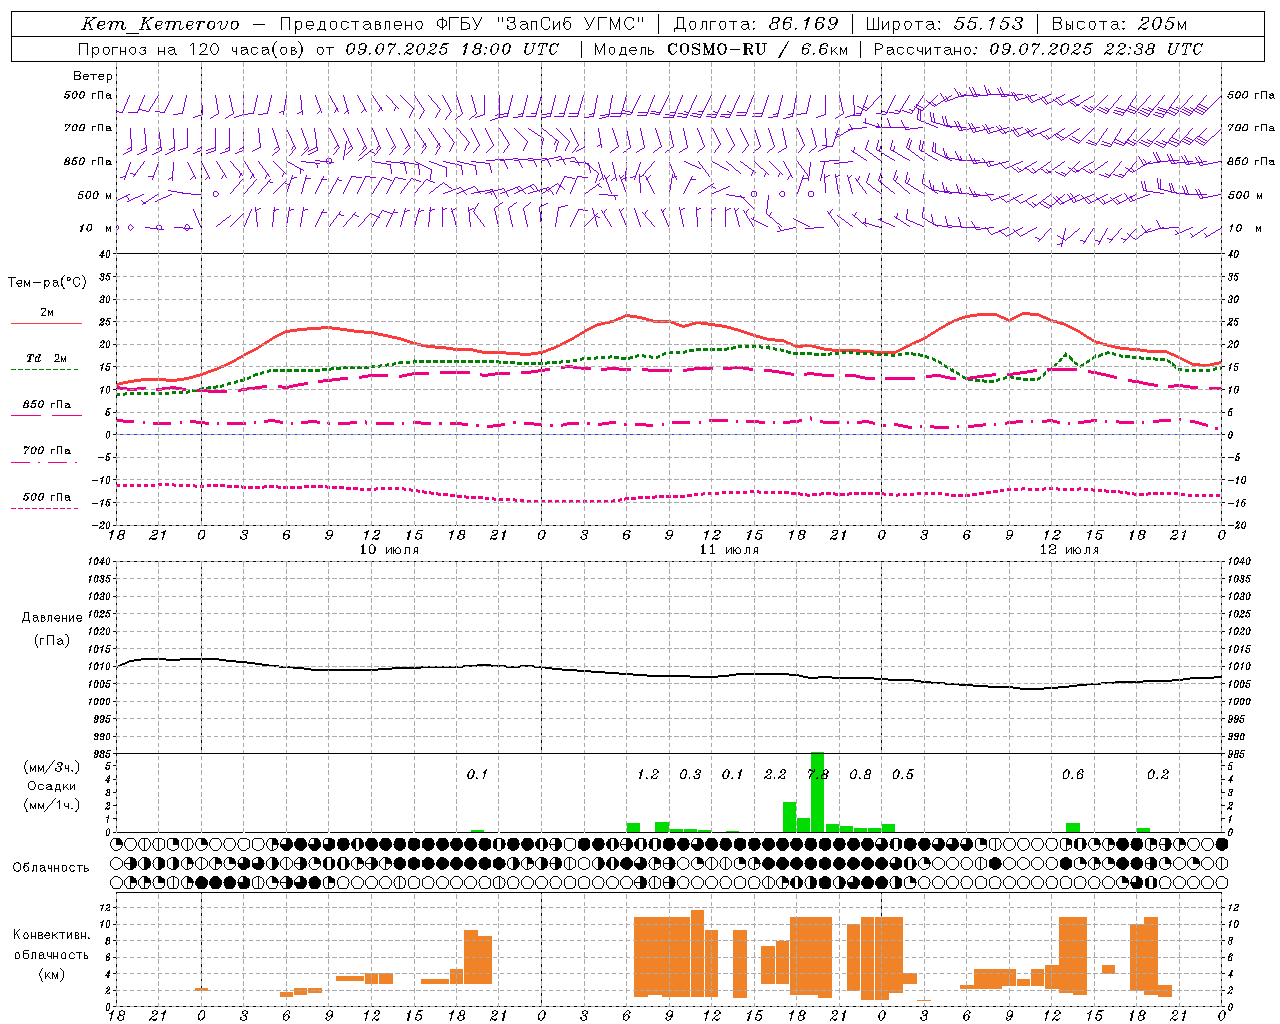Click the Ветер section label
Screen dimensions: 1280x1024
(93, 76)
